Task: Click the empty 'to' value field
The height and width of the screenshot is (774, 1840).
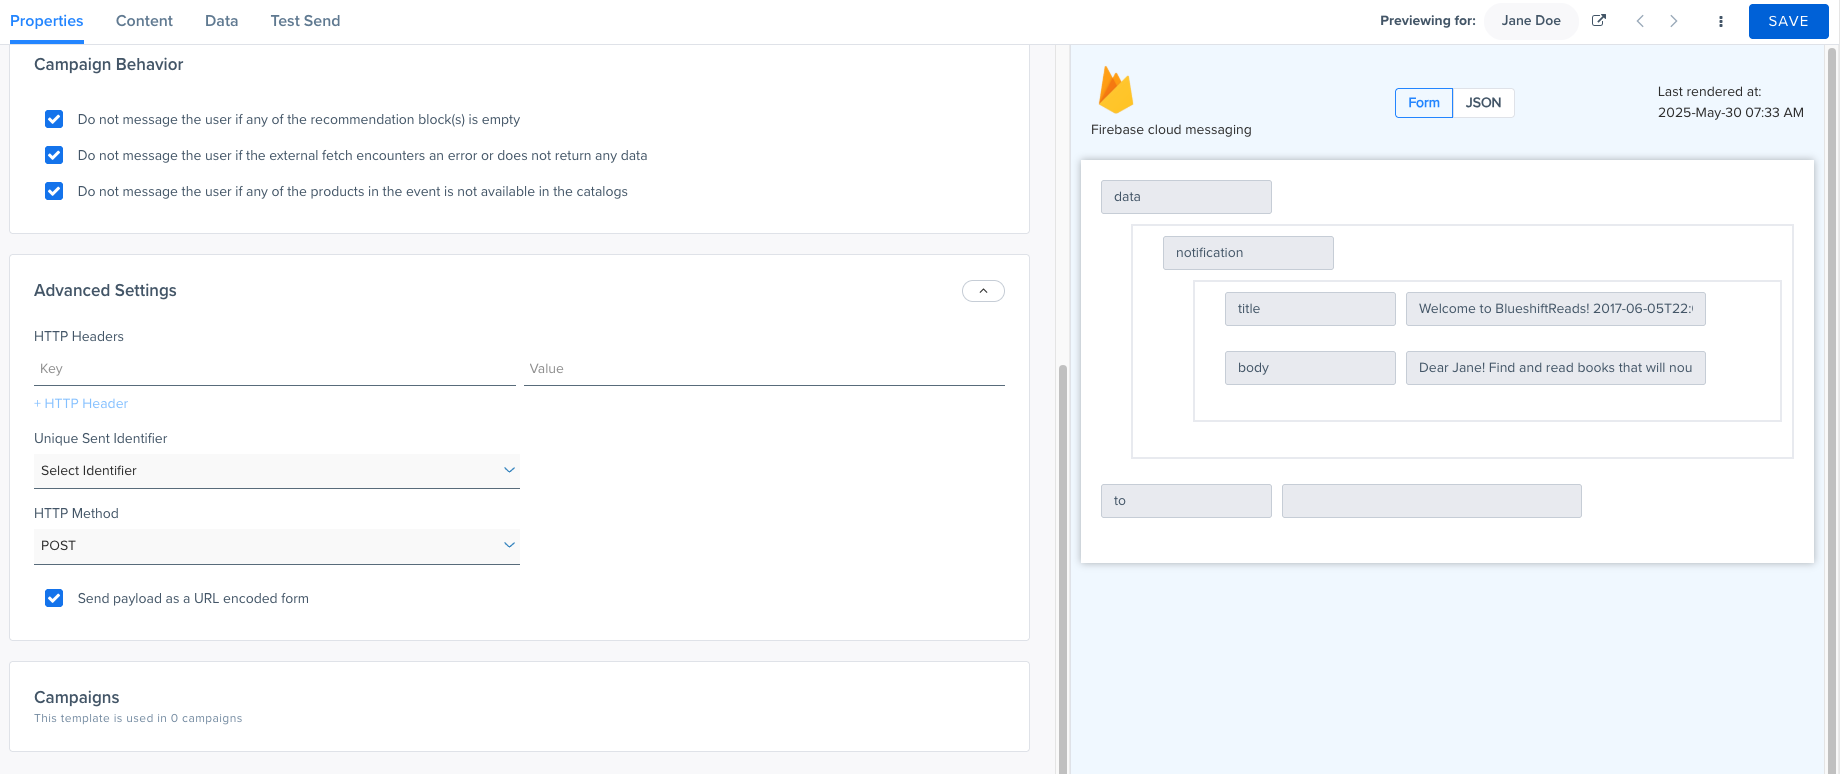Action: (x=1431, y=501)
